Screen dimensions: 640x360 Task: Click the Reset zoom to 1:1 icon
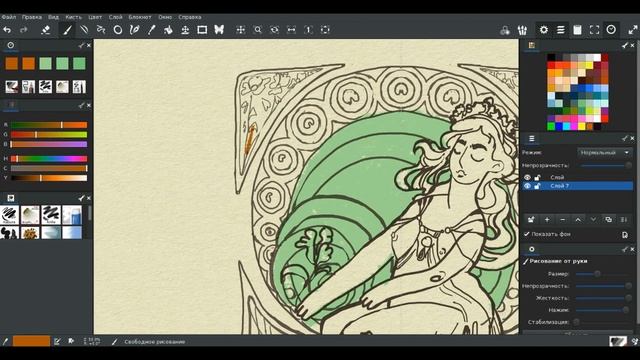(308, 30)
